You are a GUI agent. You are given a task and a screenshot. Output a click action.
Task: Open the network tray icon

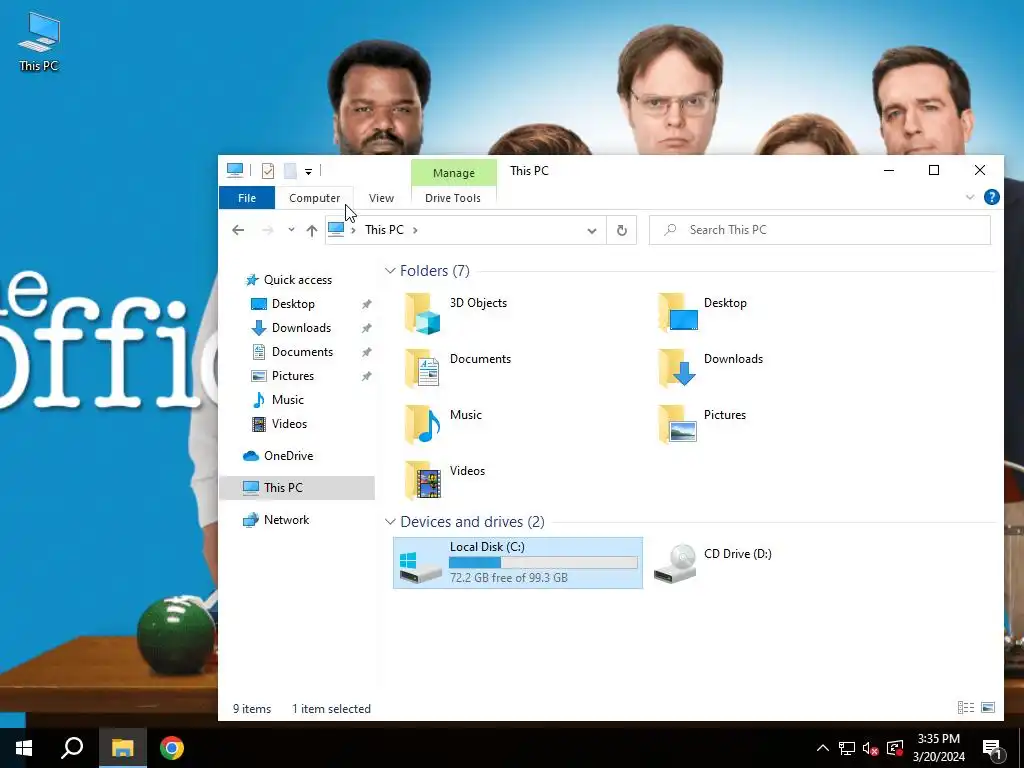coord(847,748)
